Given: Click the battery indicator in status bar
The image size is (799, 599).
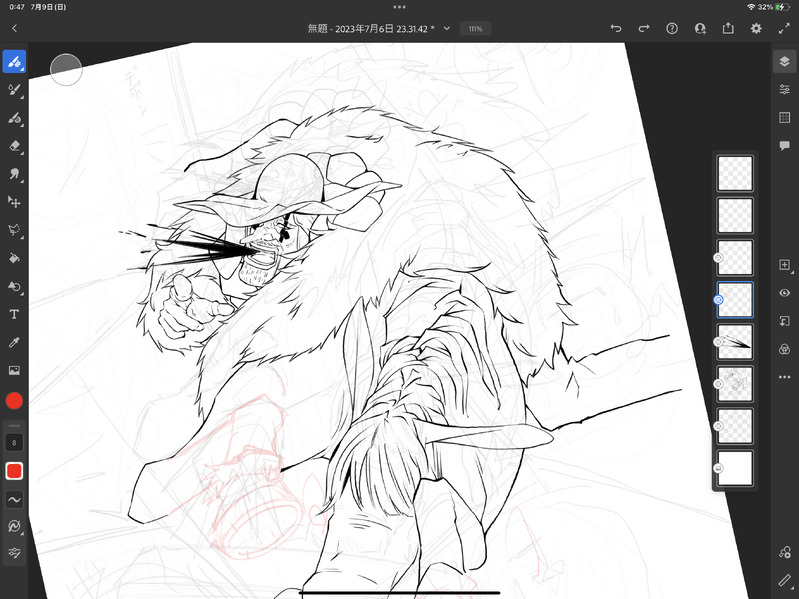Looking at the screenshot, I should tap(782, 7).
